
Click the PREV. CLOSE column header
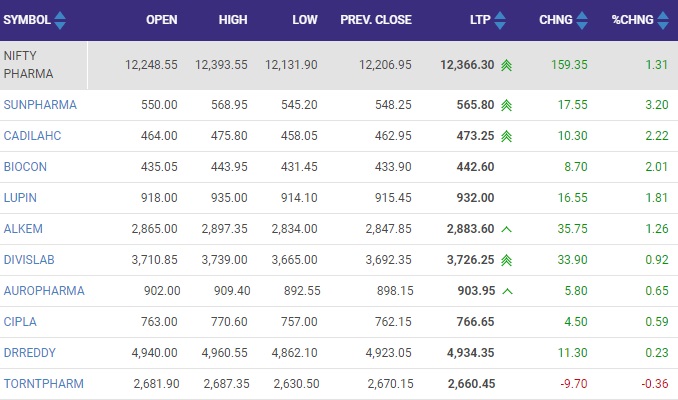[376, 20]
